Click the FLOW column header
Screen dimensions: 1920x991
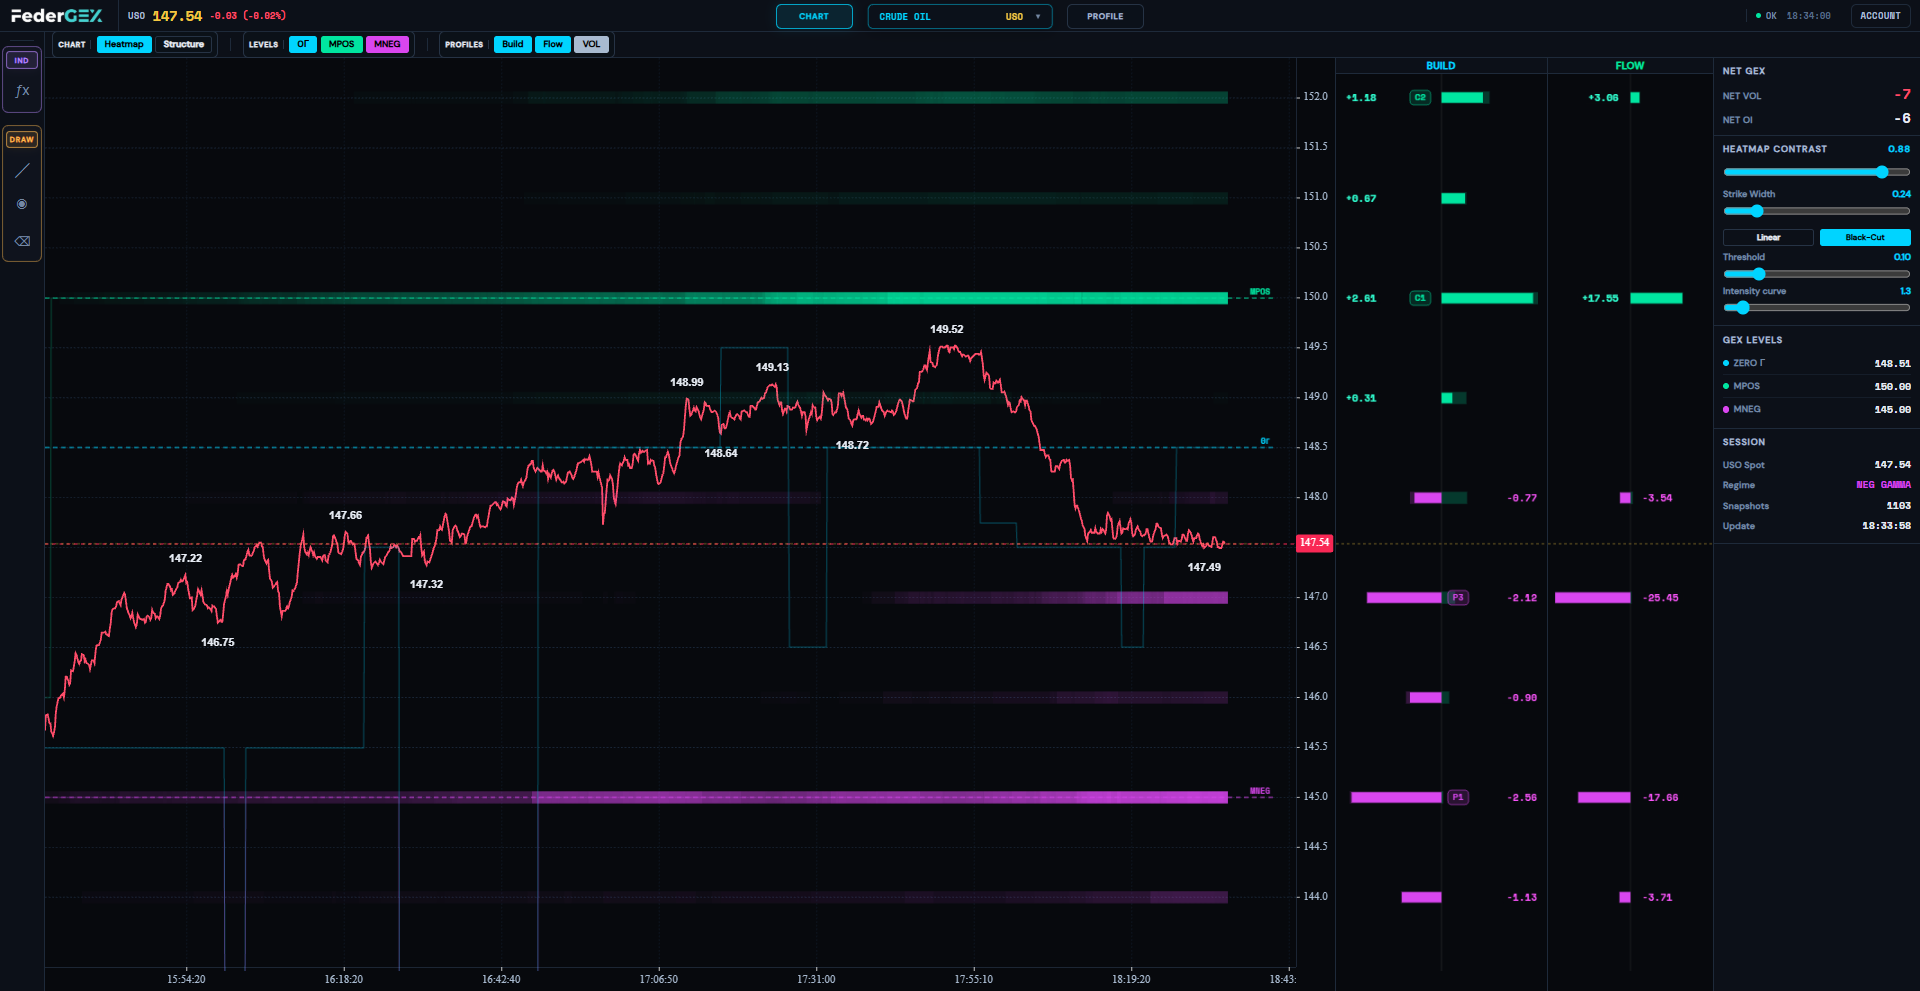coord(1630,66)
